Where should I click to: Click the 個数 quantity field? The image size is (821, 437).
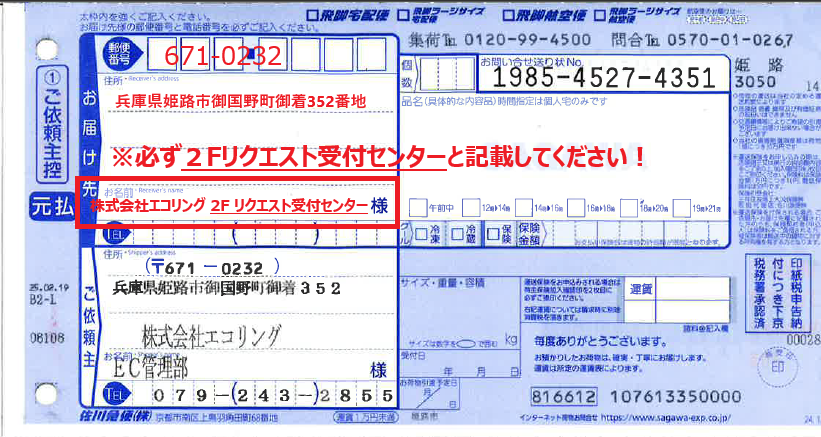click(447, 74)
